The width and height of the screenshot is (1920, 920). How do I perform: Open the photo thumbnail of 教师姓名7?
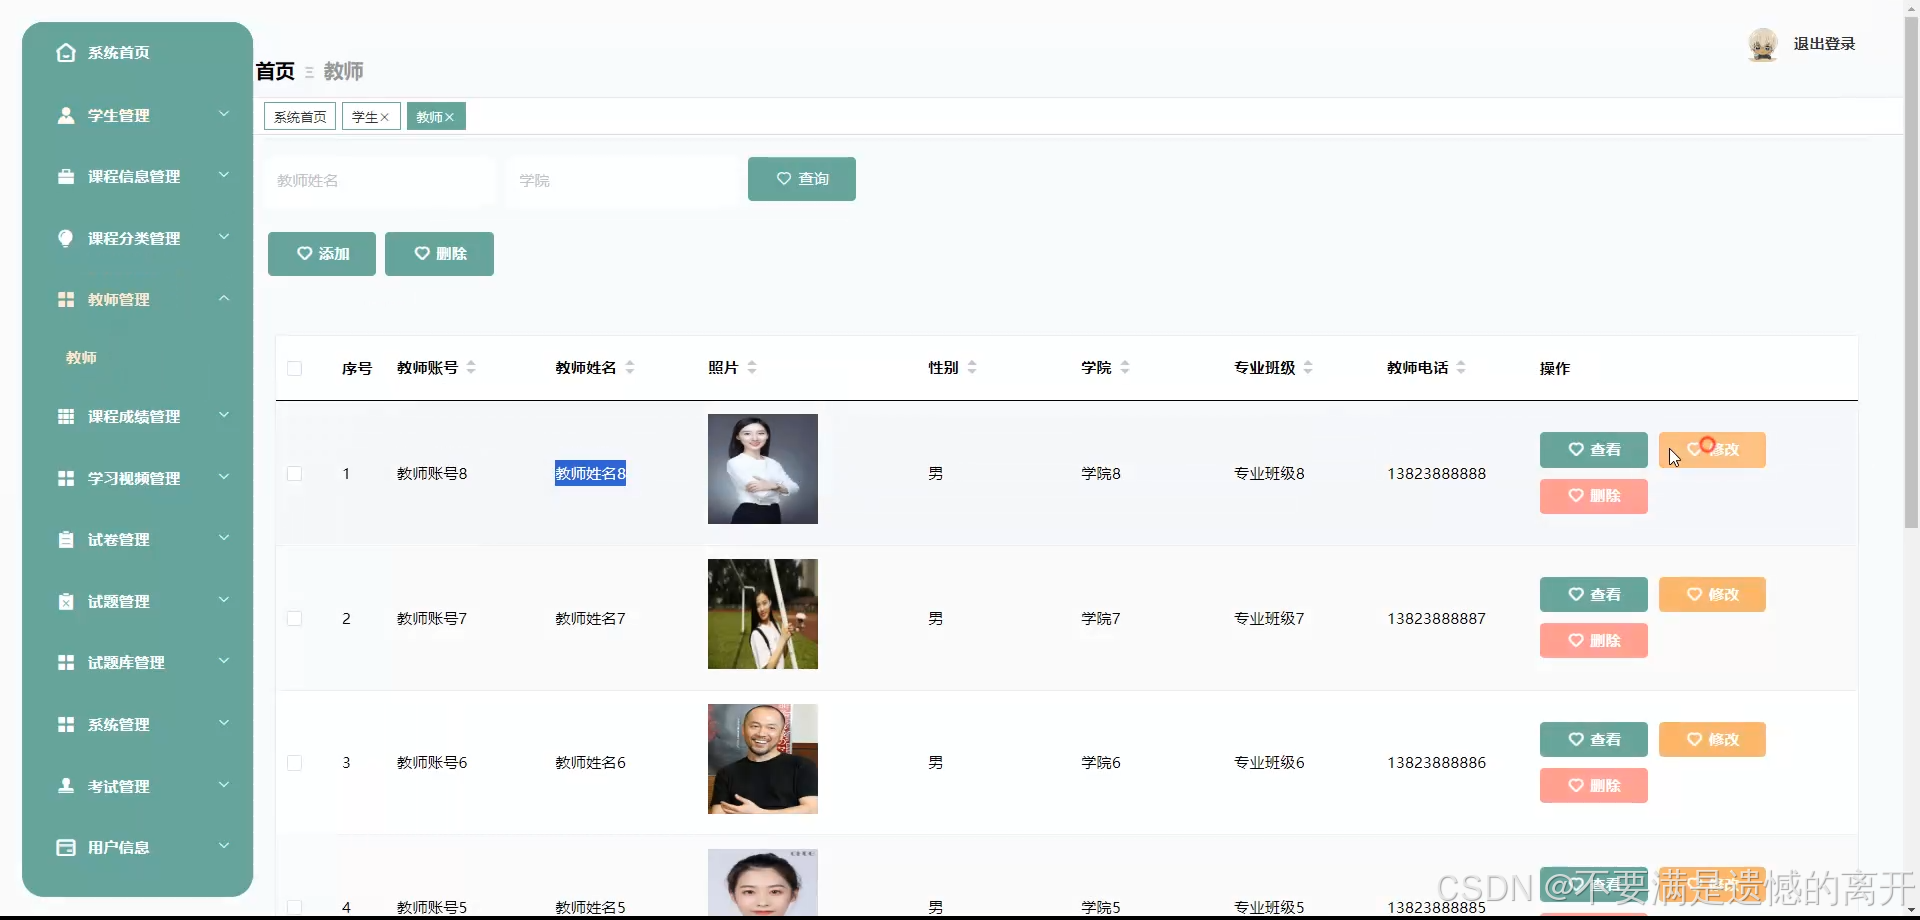[x=763, y=614]
